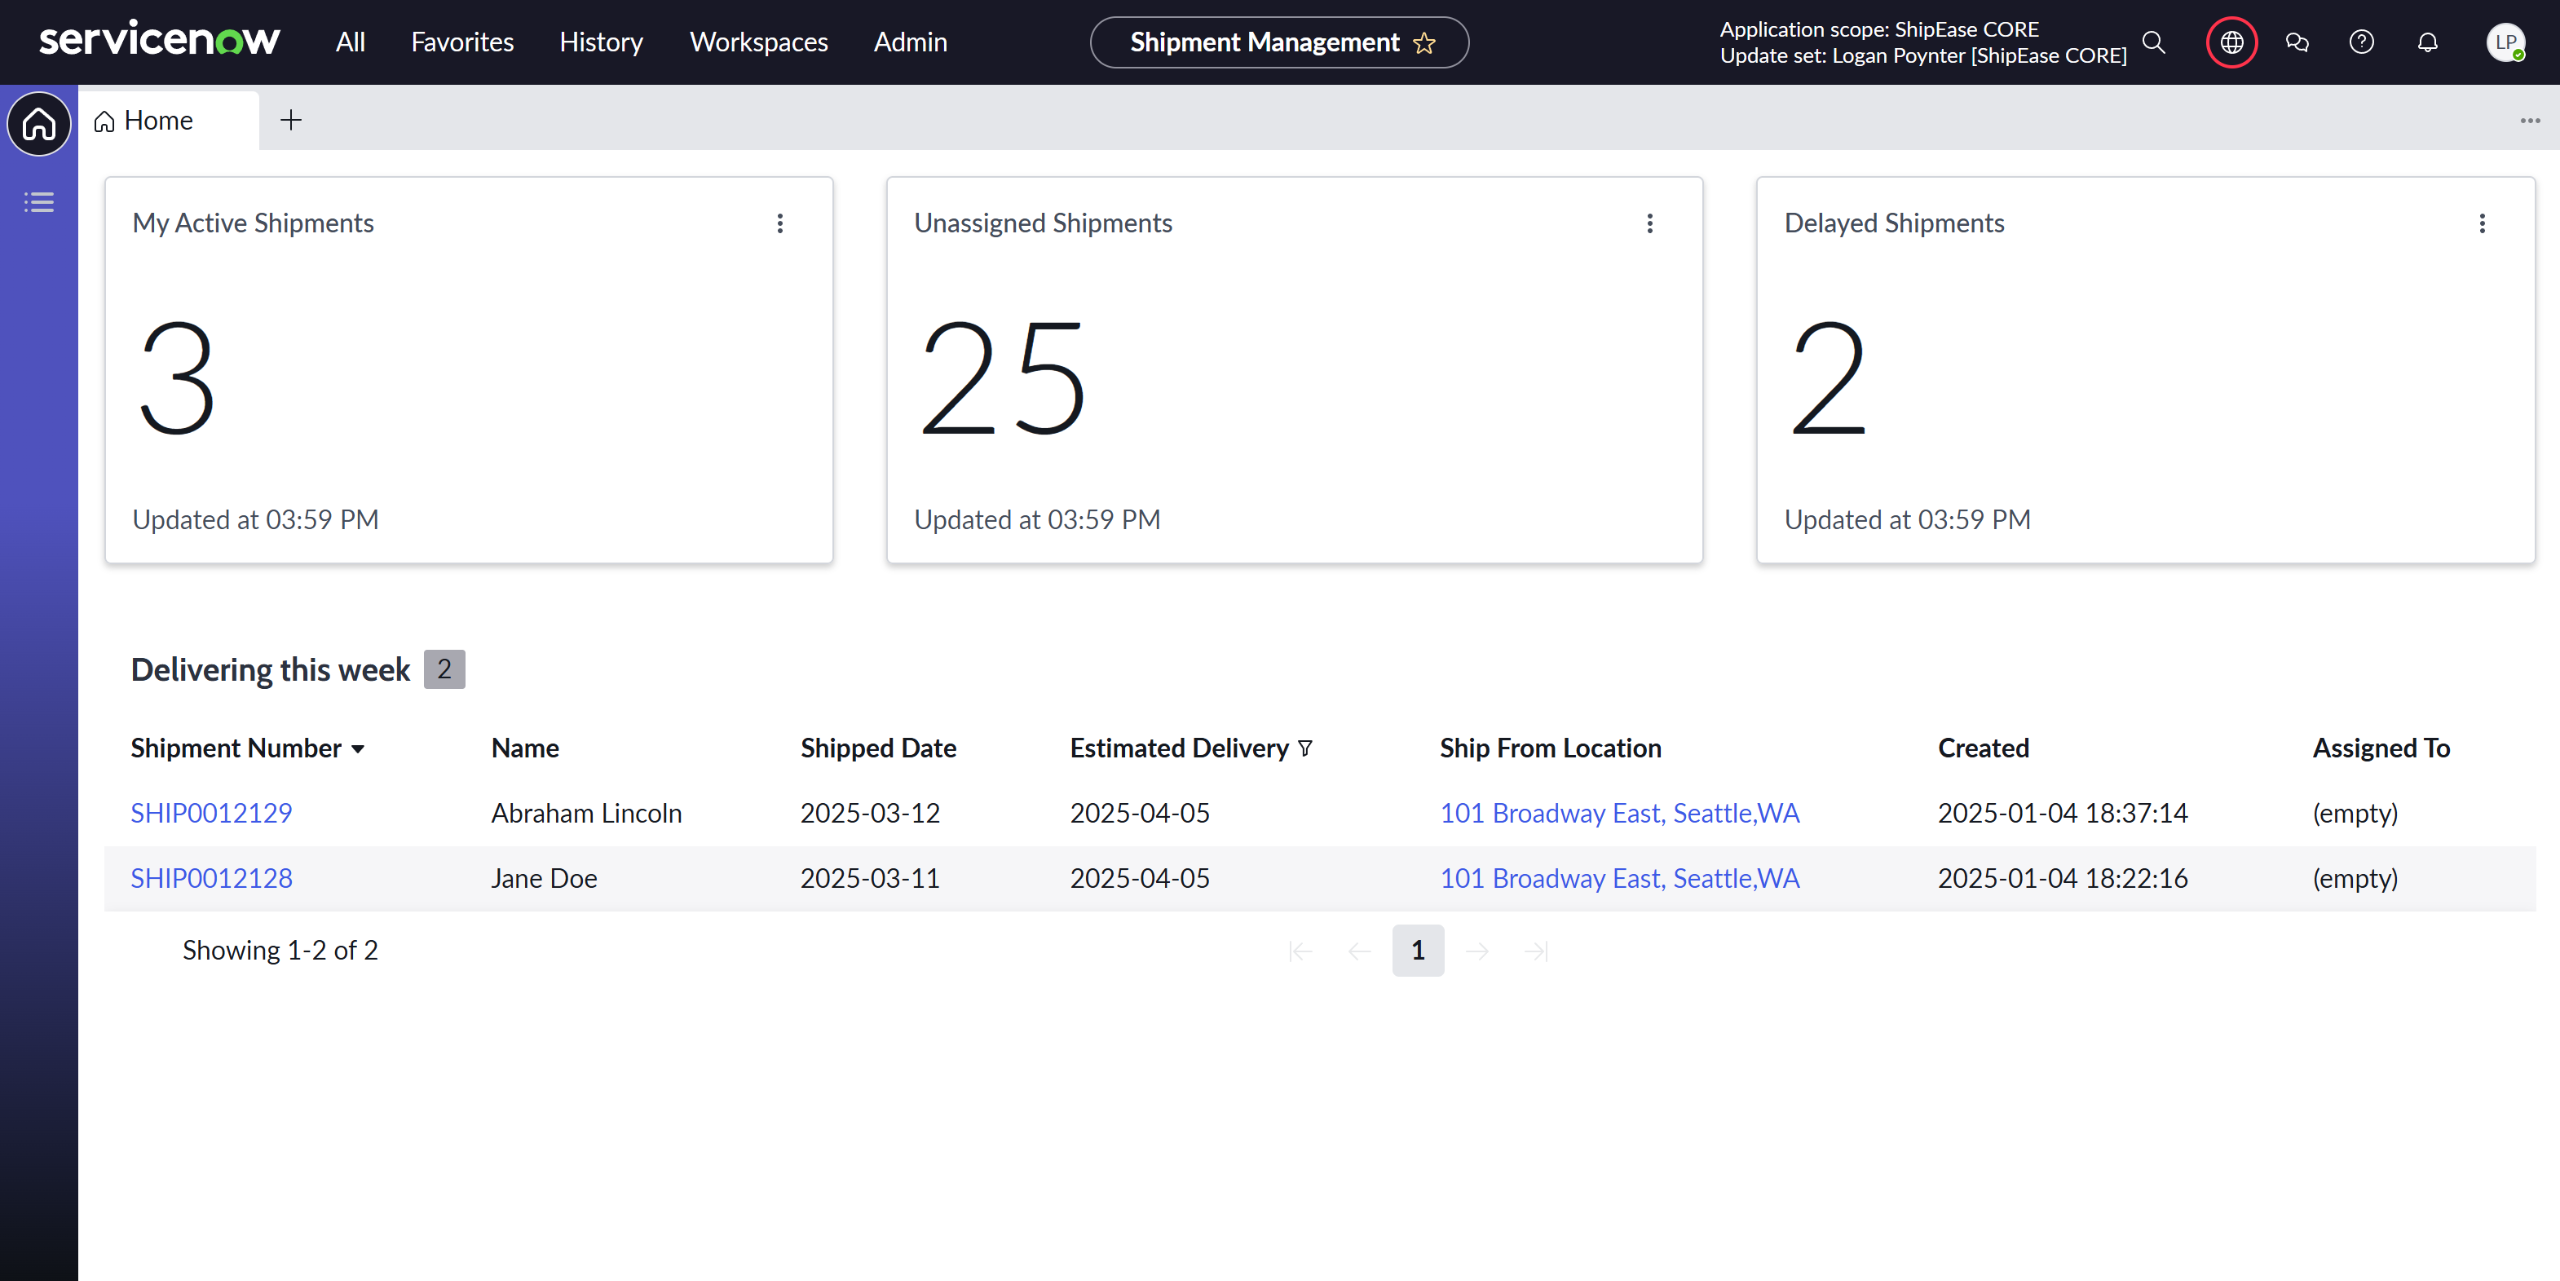
Task: Open Delayed Shipments card options menu
Action: pos(2482,223)
